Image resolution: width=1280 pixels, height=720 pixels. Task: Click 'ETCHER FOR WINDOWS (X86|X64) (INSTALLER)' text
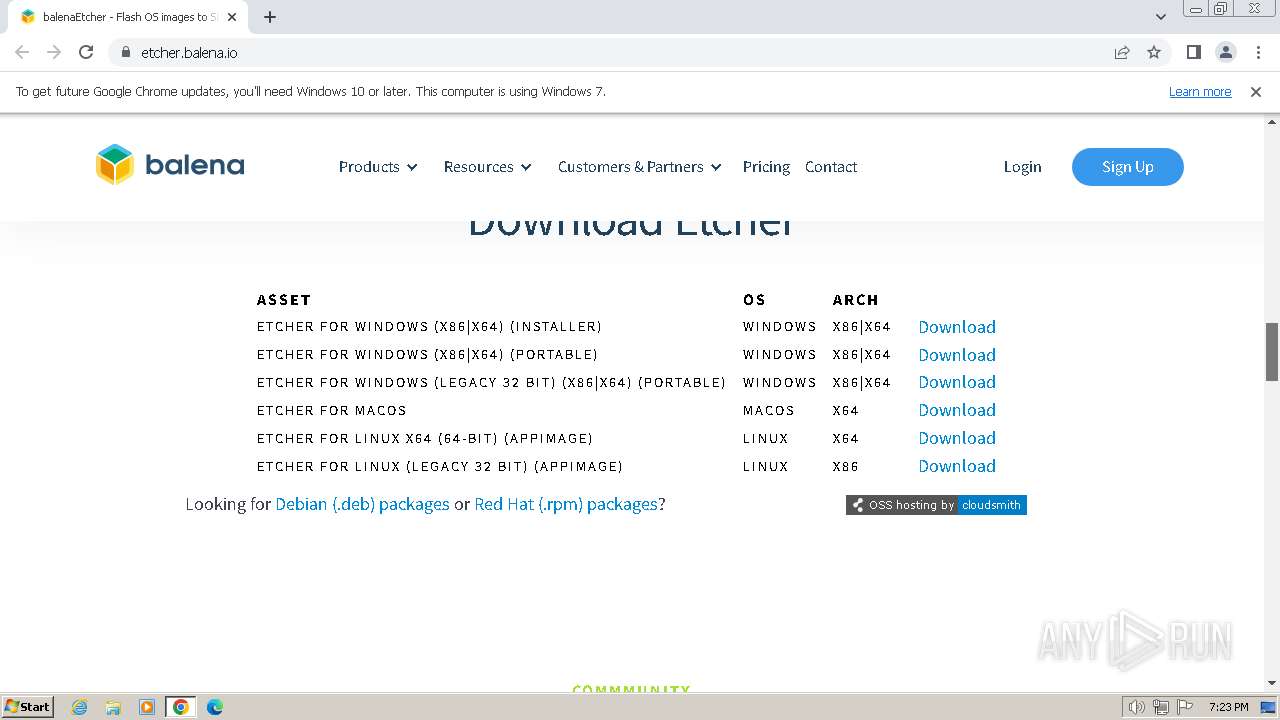(429, 327)
